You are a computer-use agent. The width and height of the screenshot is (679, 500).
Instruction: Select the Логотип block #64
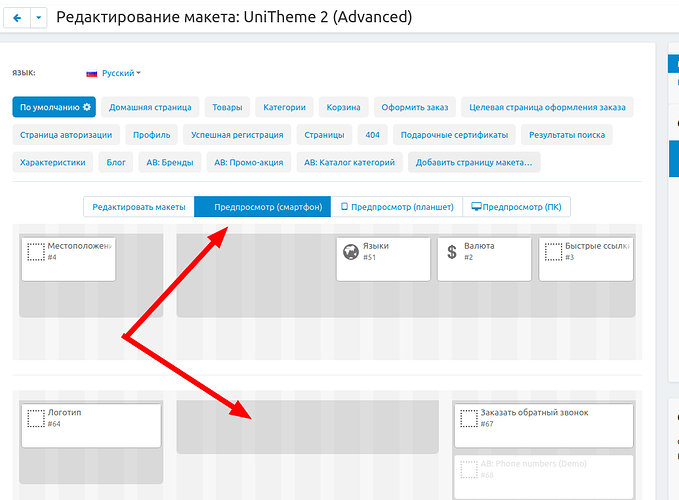click(91, 426)
